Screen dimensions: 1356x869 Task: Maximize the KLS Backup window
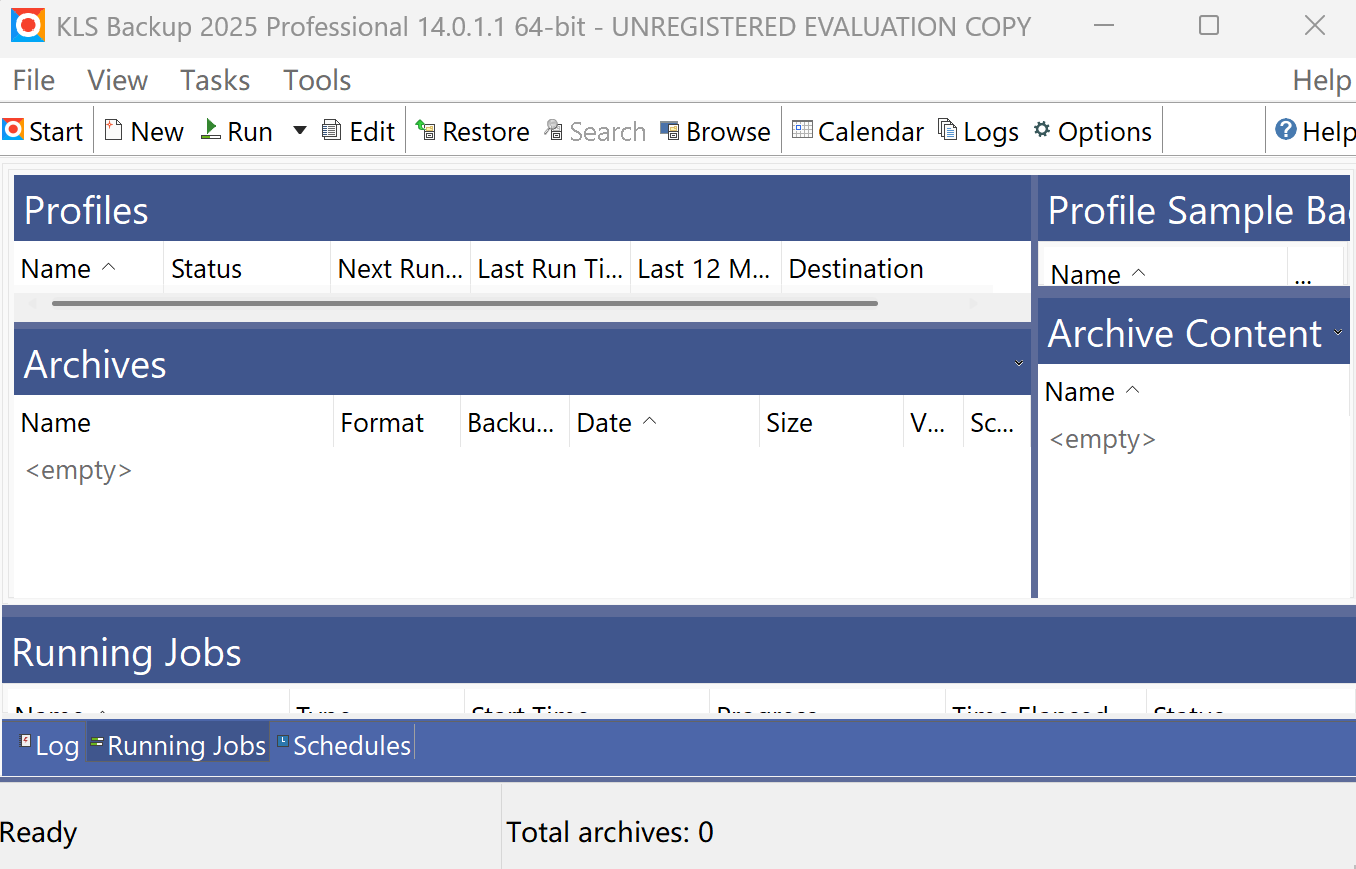click(1209, 25)
